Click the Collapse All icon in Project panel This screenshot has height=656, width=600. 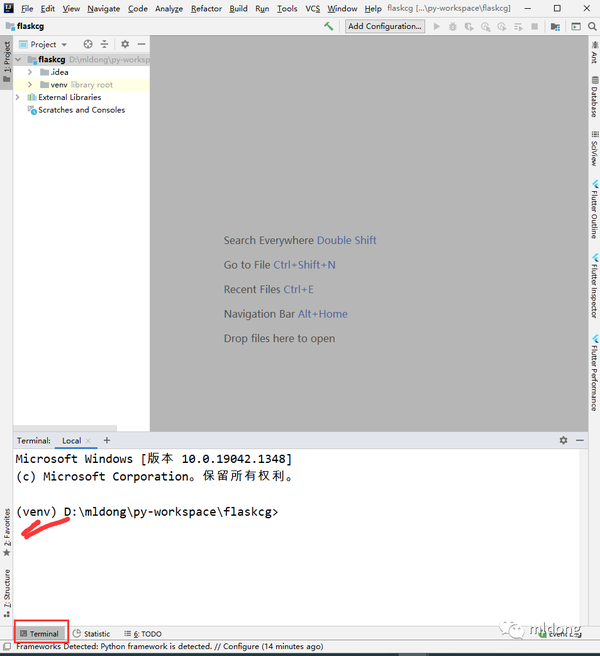(x=105, y=44)
